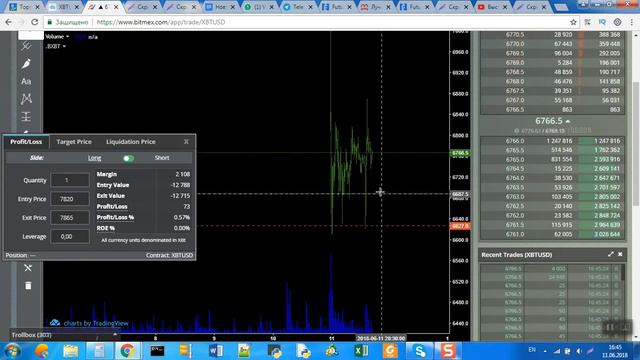Click the Leverage input field
The width and height of the screenshot is (640, 360).
(x=69, y=236)
